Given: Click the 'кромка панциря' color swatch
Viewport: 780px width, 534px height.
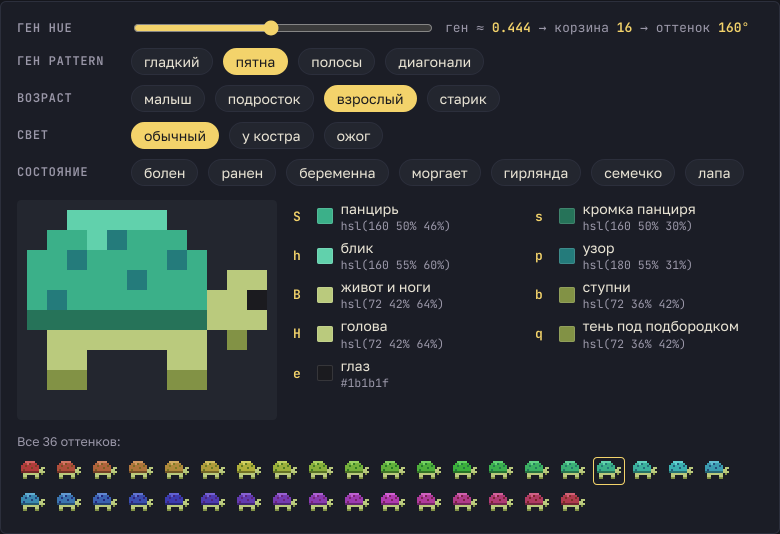Looking at the screenshot, I should coord(567,216).
